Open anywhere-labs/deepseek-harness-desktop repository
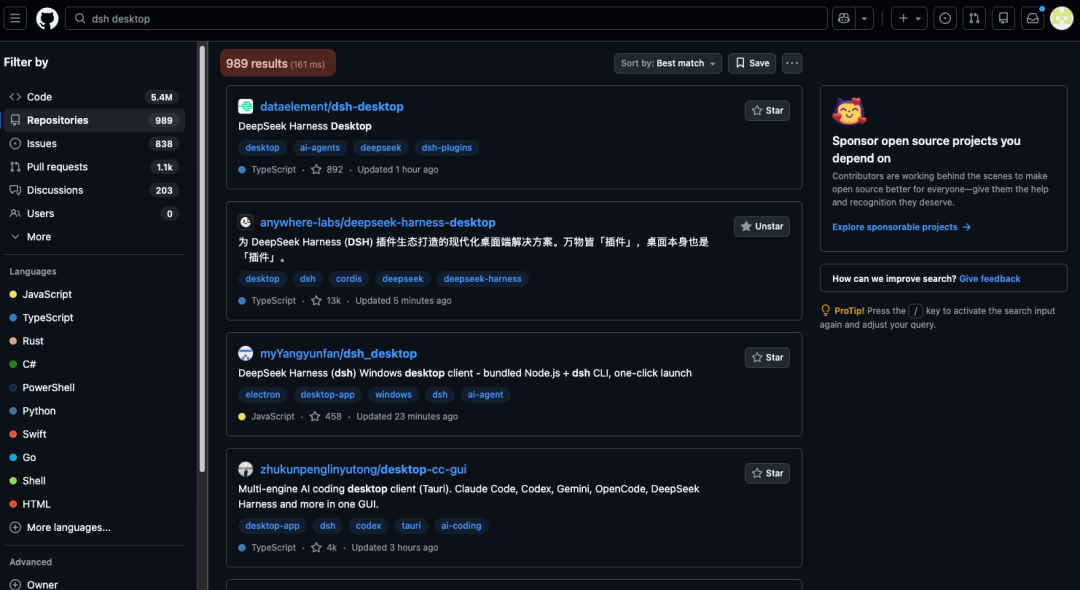This screenshot has width=1080, height=590. point(377,223)
